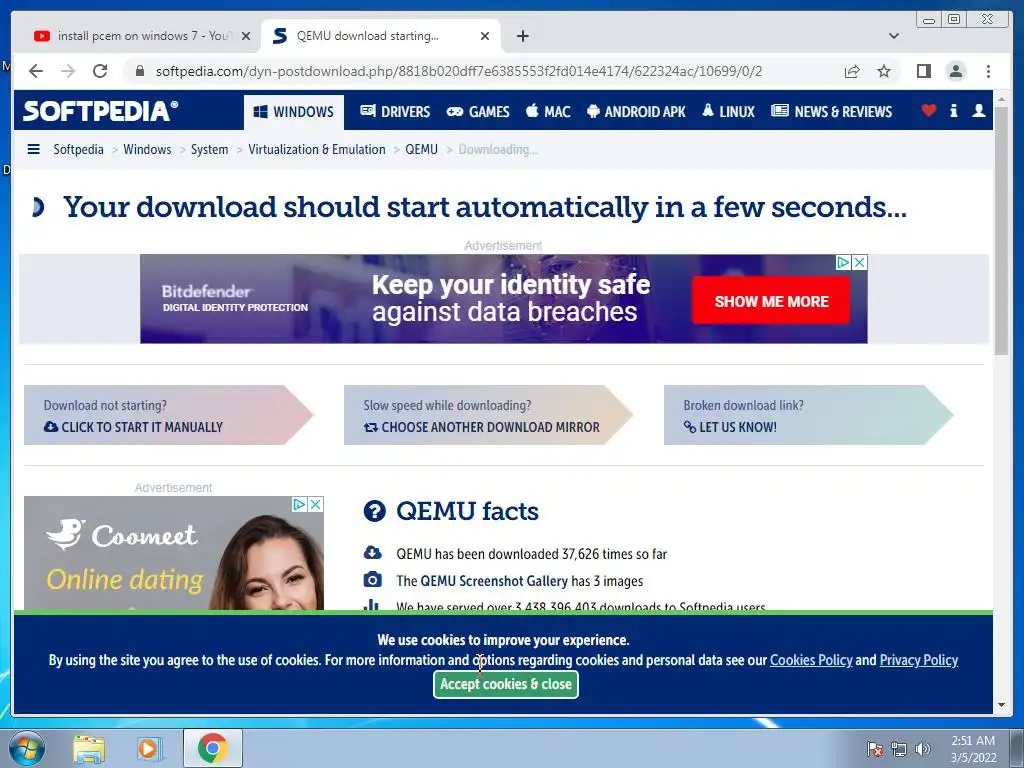Open the Games category
The width and height of the screenshot is (1024, 768).
point(478,112)
